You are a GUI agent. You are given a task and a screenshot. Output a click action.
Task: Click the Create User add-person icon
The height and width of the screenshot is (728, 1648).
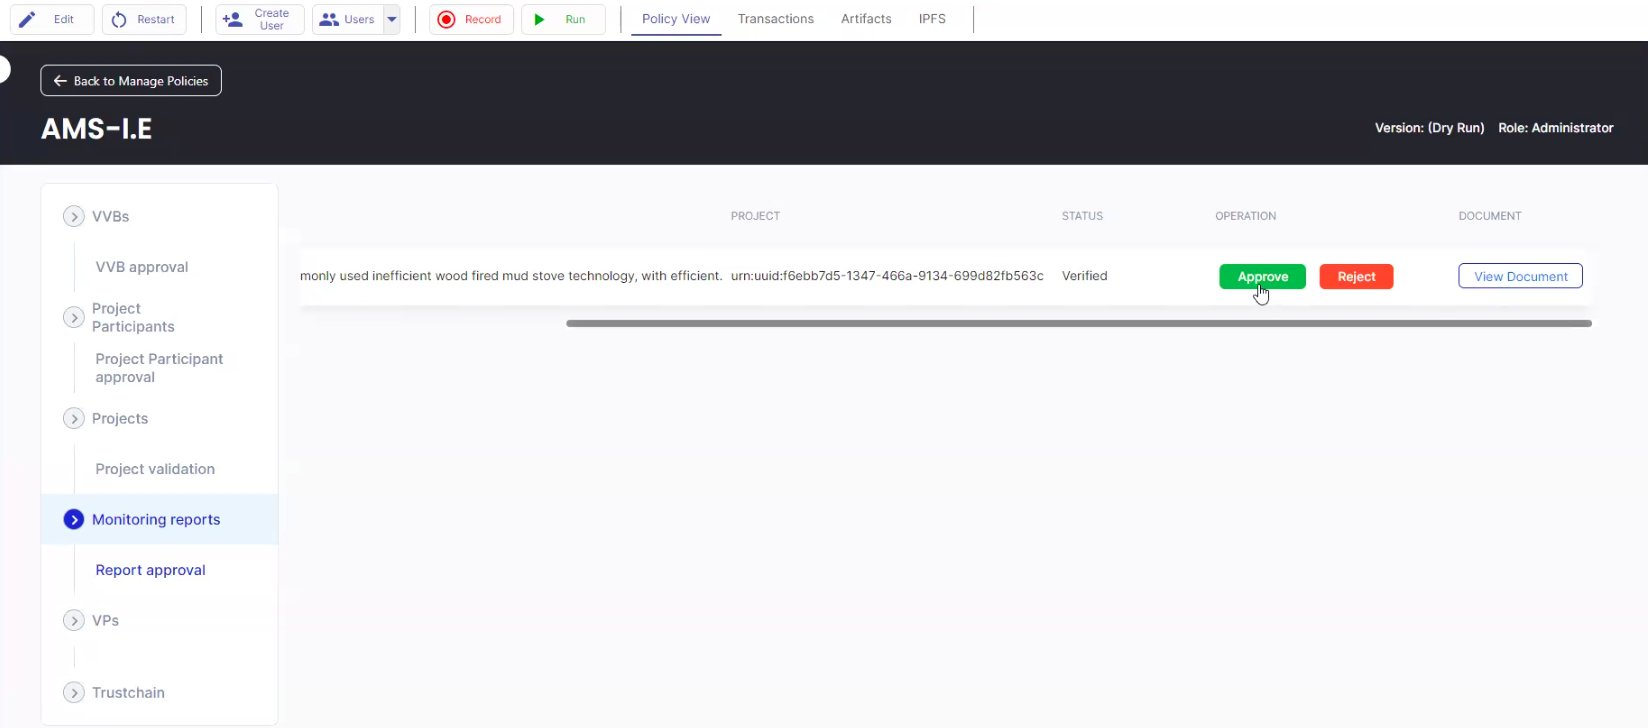(232, 19)
